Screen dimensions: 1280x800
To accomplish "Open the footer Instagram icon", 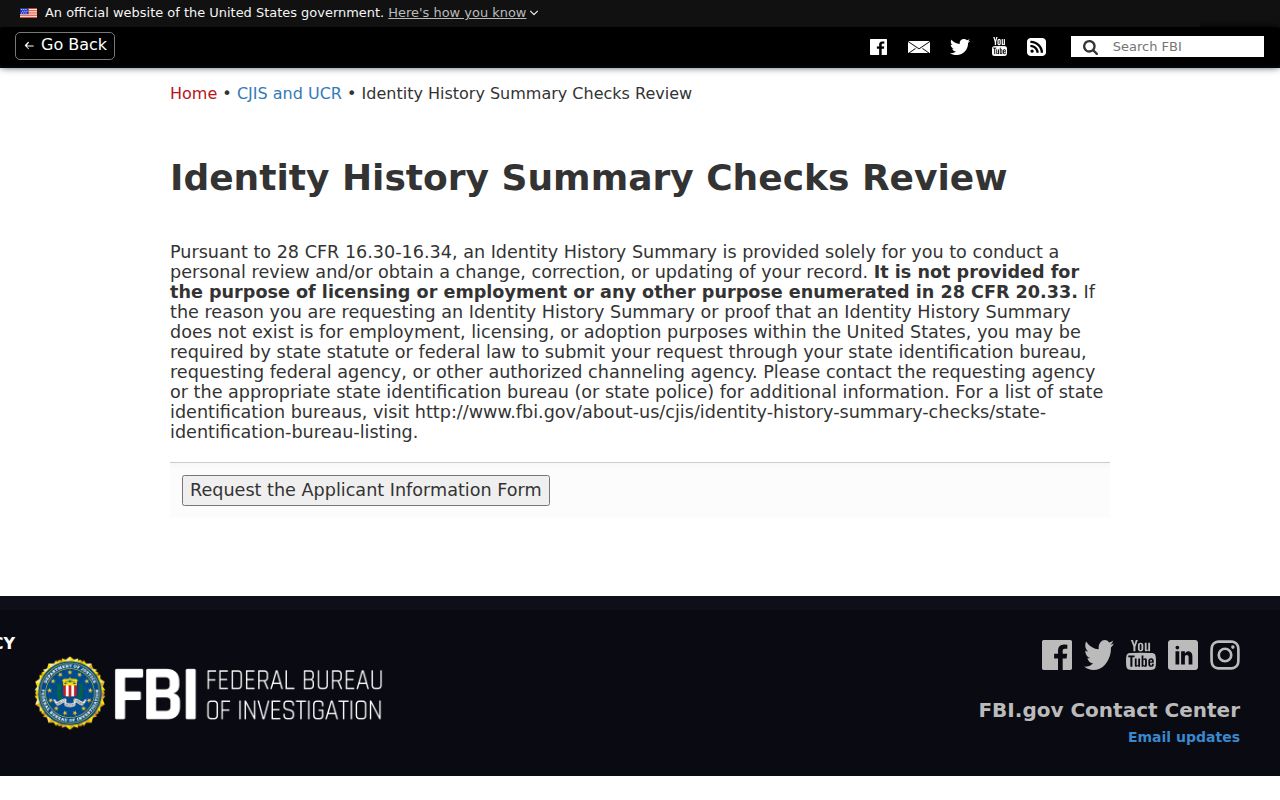I will pyautogui.click(x=1225, y=655).
